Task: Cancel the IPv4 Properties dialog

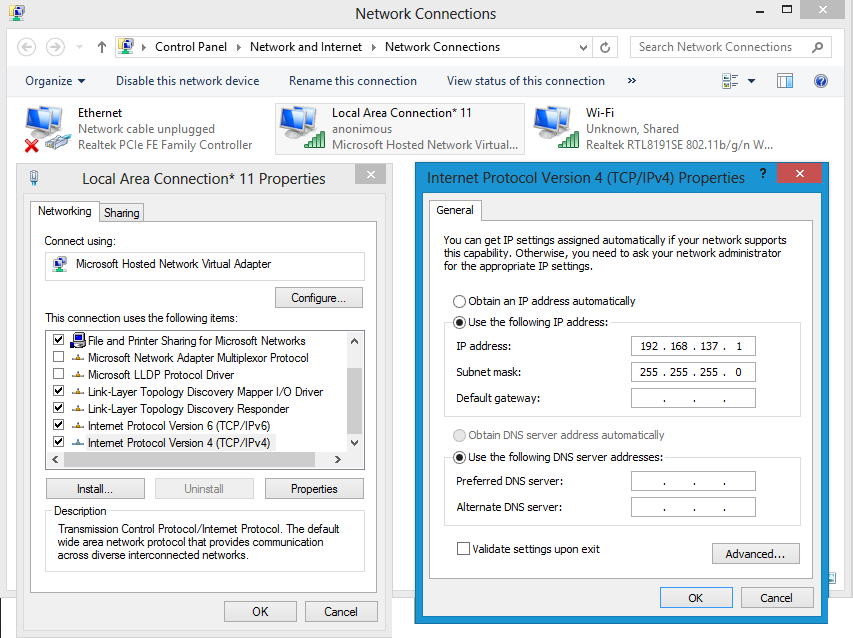Action: [776, 598]
